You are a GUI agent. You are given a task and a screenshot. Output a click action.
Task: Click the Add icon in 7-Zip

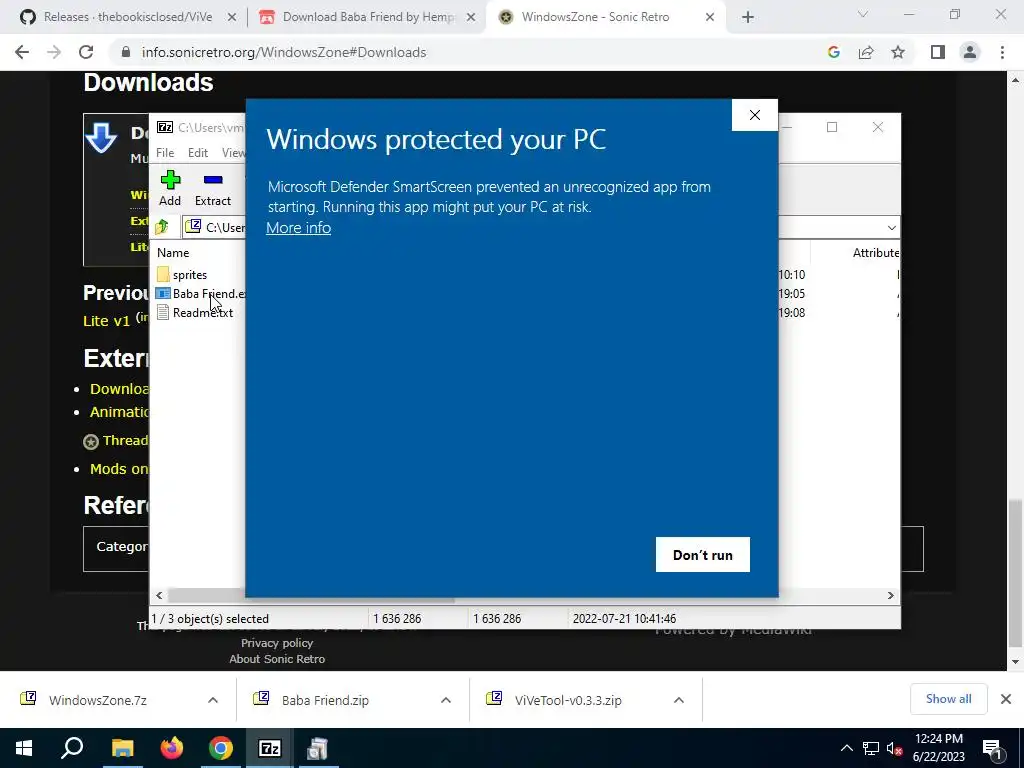click(170, 188)
